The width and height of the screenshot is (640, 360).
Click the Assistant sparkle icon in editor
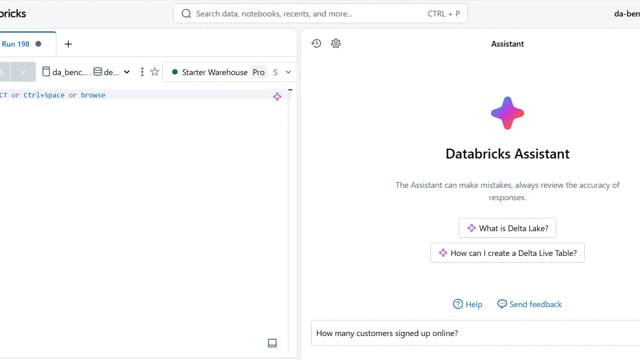pos(277,97)
